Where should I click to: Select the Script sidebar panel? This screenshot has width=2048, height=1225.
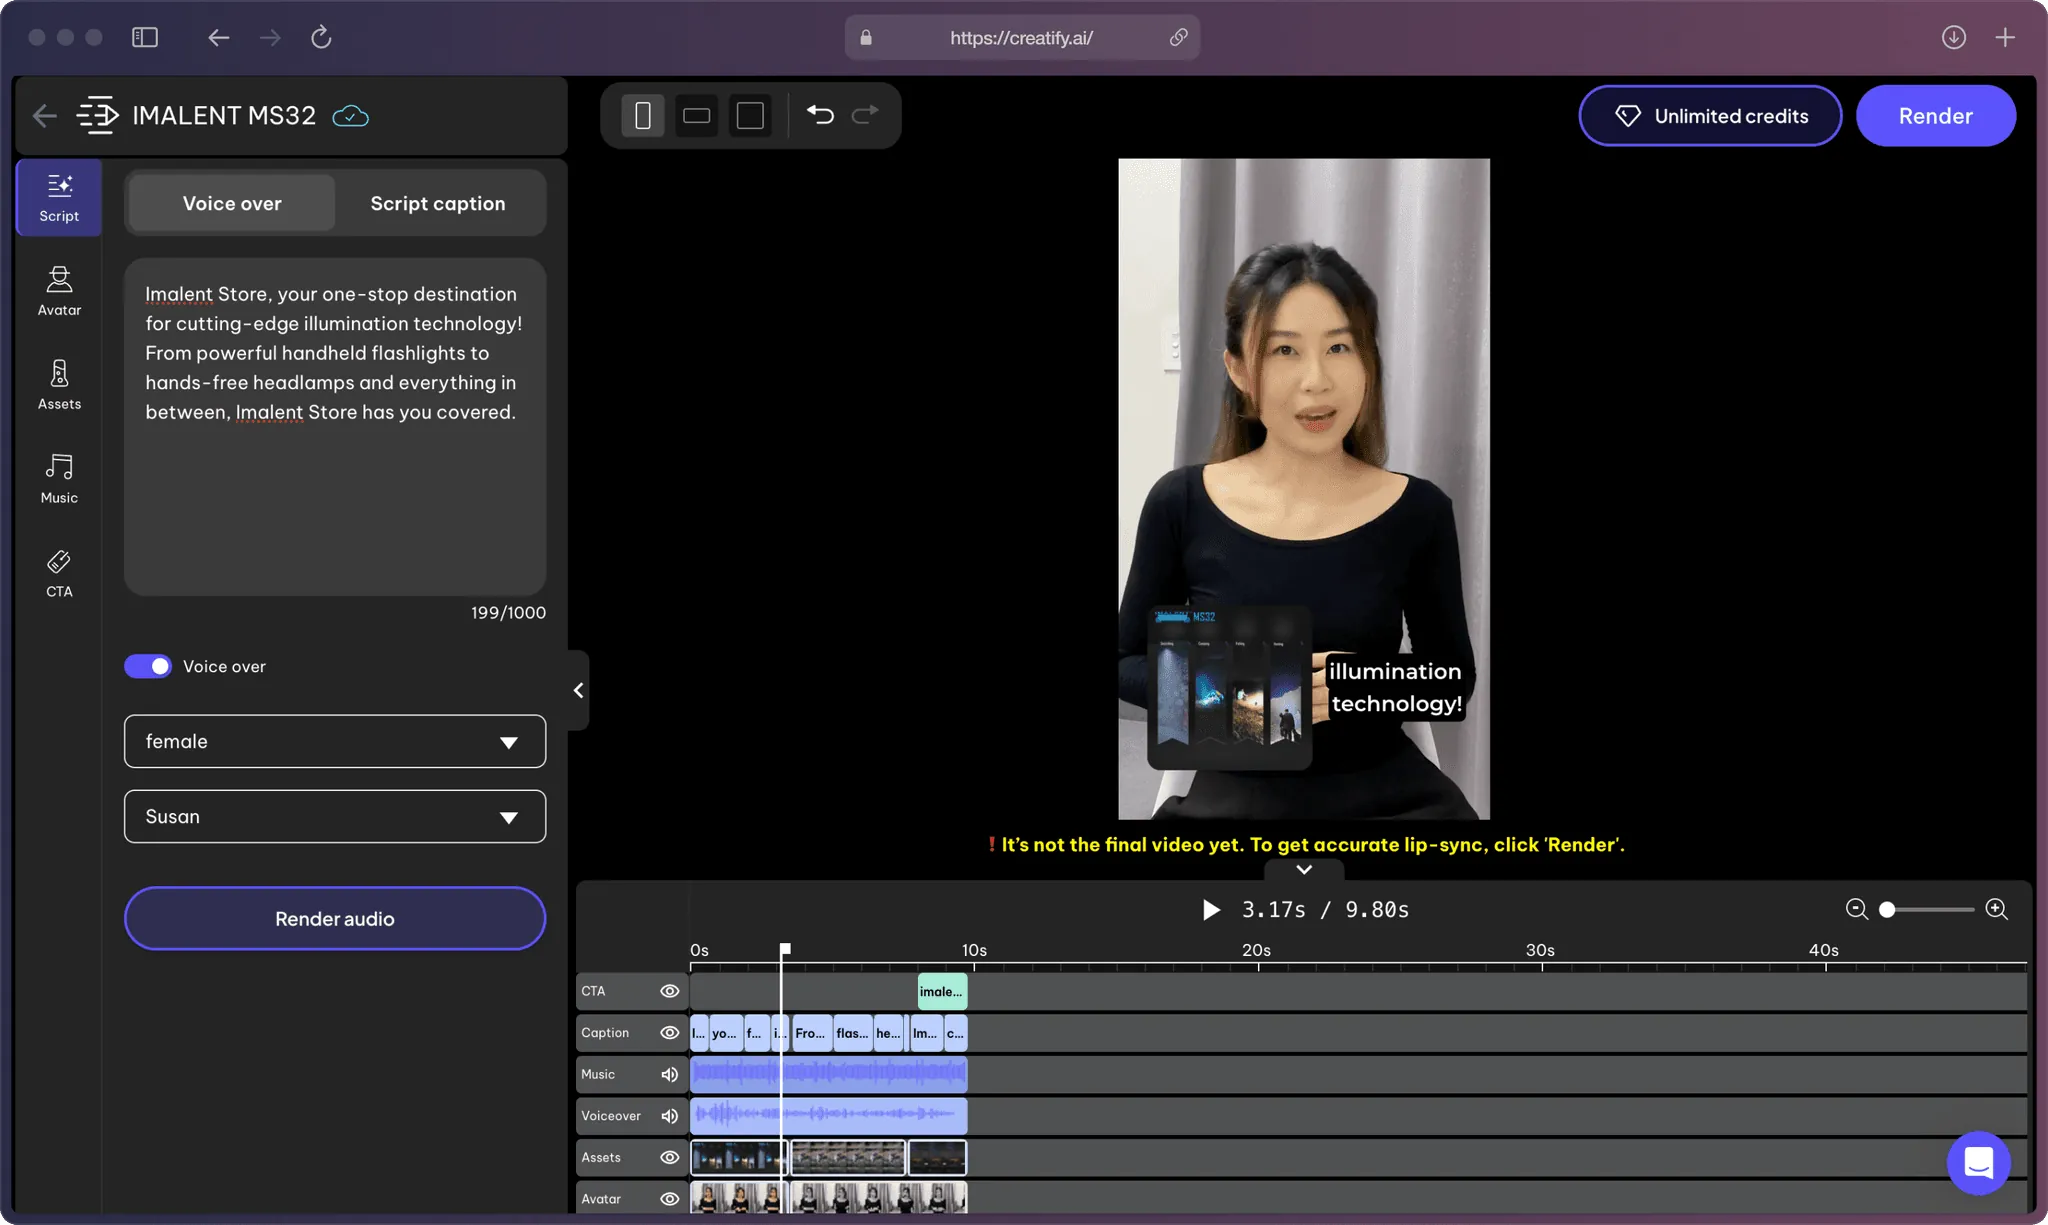(59, 197)
